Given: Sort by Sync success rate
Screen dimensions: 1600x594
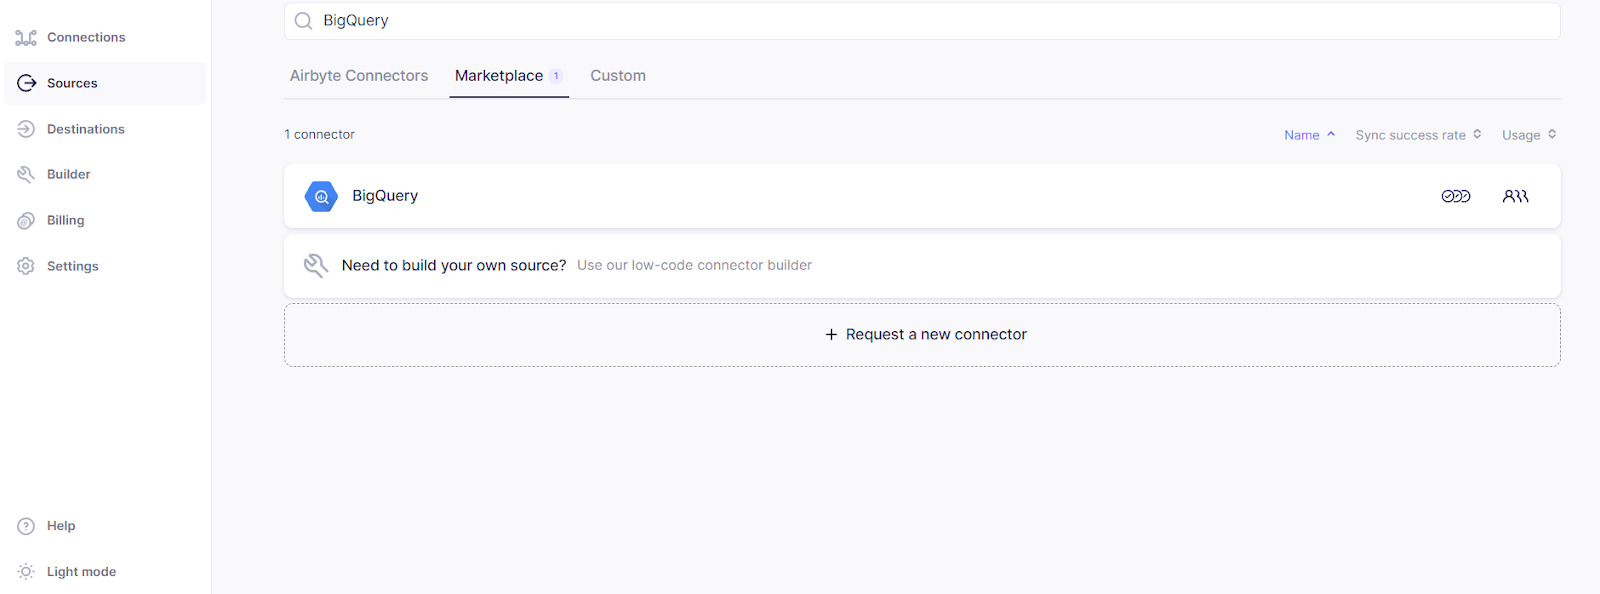Looking at the screenshot, I should pos(1418,135).
